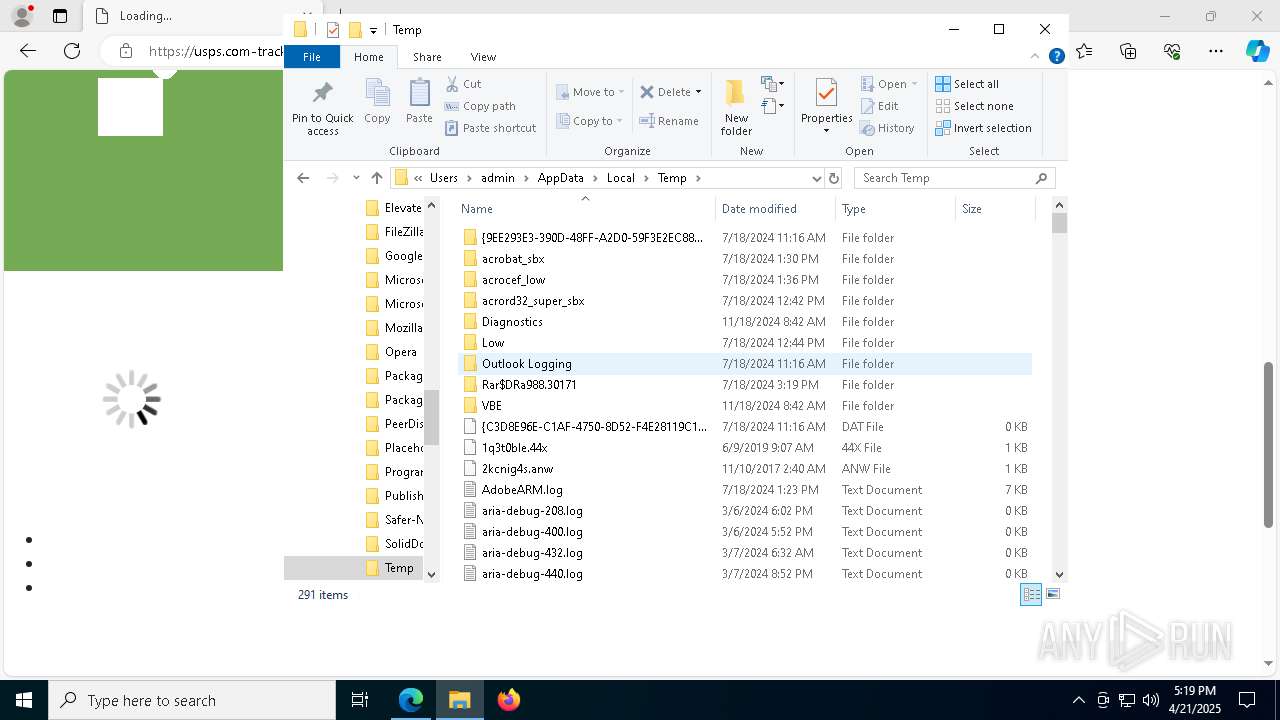This screenshot has height=720, width=1280.
Task: Click AppData in the address breadcrumb
Action: click(x=560, y=178)
